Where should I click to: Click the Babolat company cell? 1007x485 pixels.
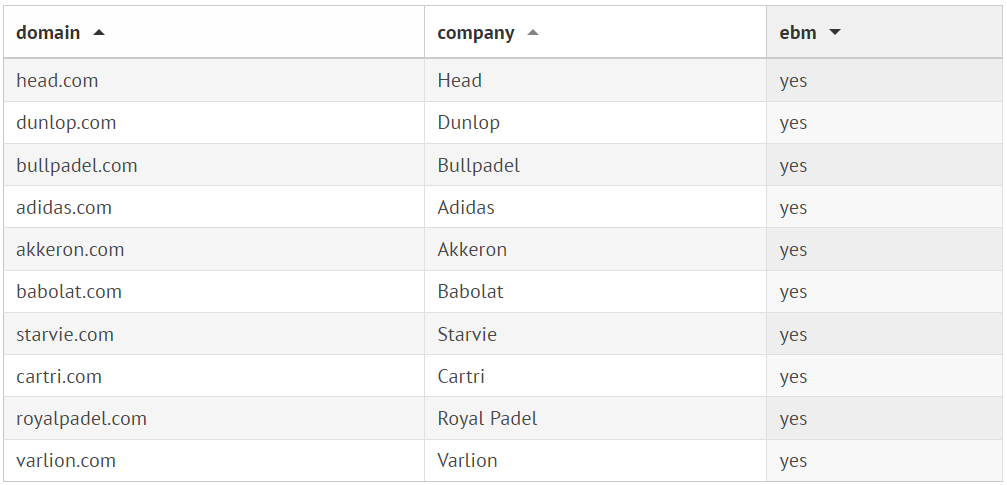(x=470, y=292)
